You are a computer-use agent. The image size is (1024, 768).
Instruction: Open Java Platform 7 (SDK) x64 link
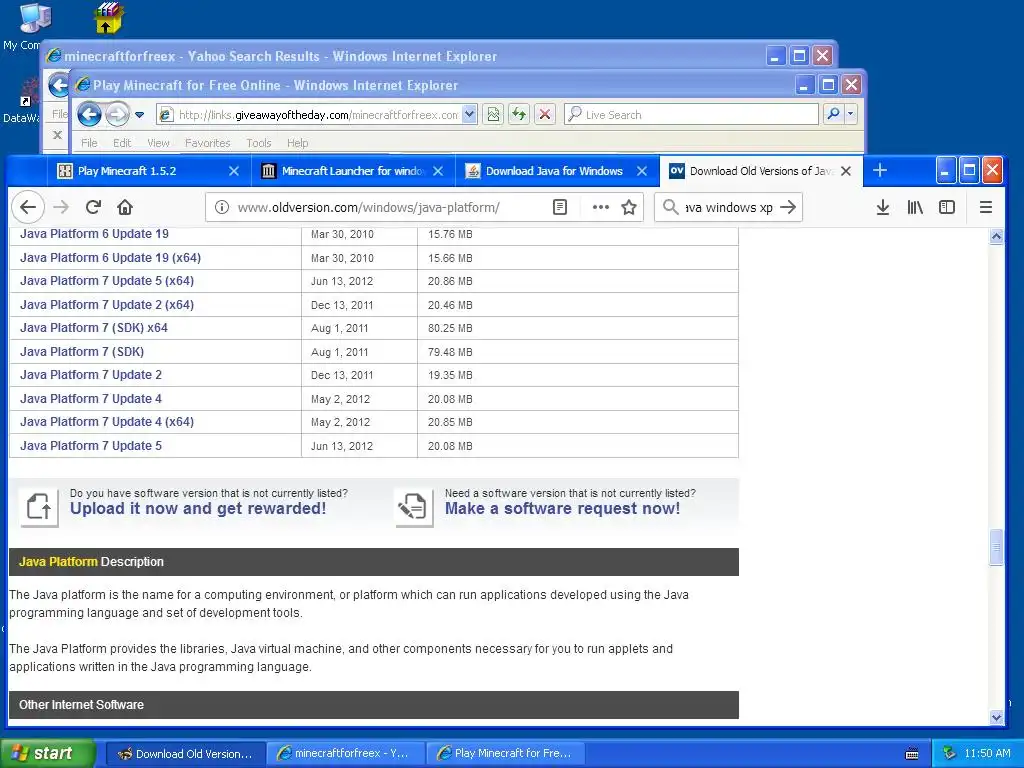click(93, 328)
